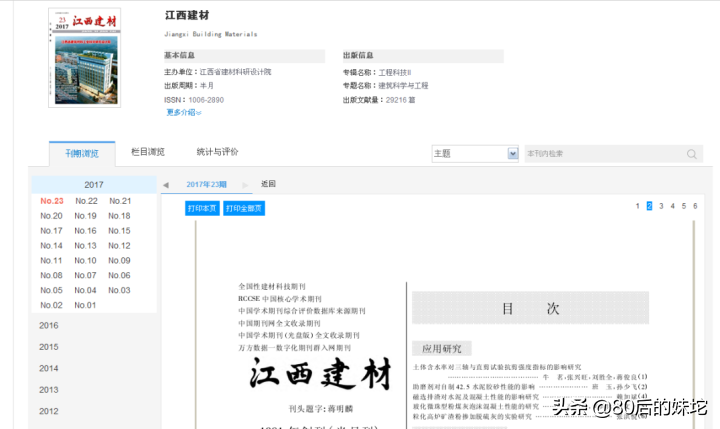
Task: Expand the 2014 year section
Action: (x=49, y=368)
